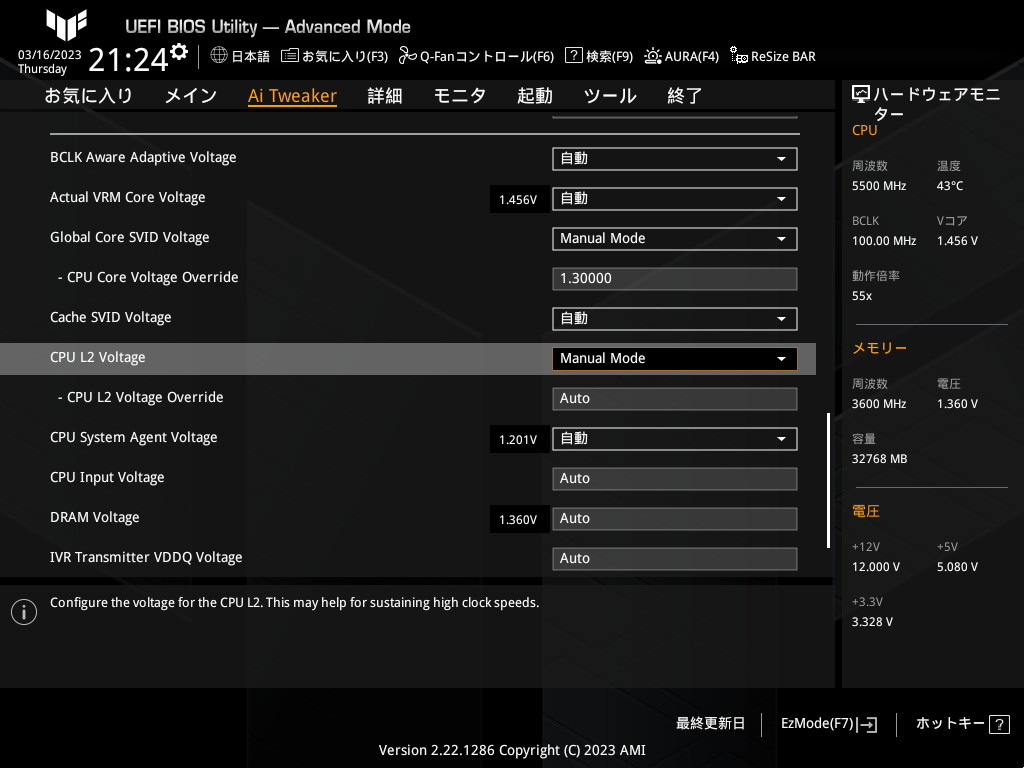Click the TUF logo at top

(66, 25)
